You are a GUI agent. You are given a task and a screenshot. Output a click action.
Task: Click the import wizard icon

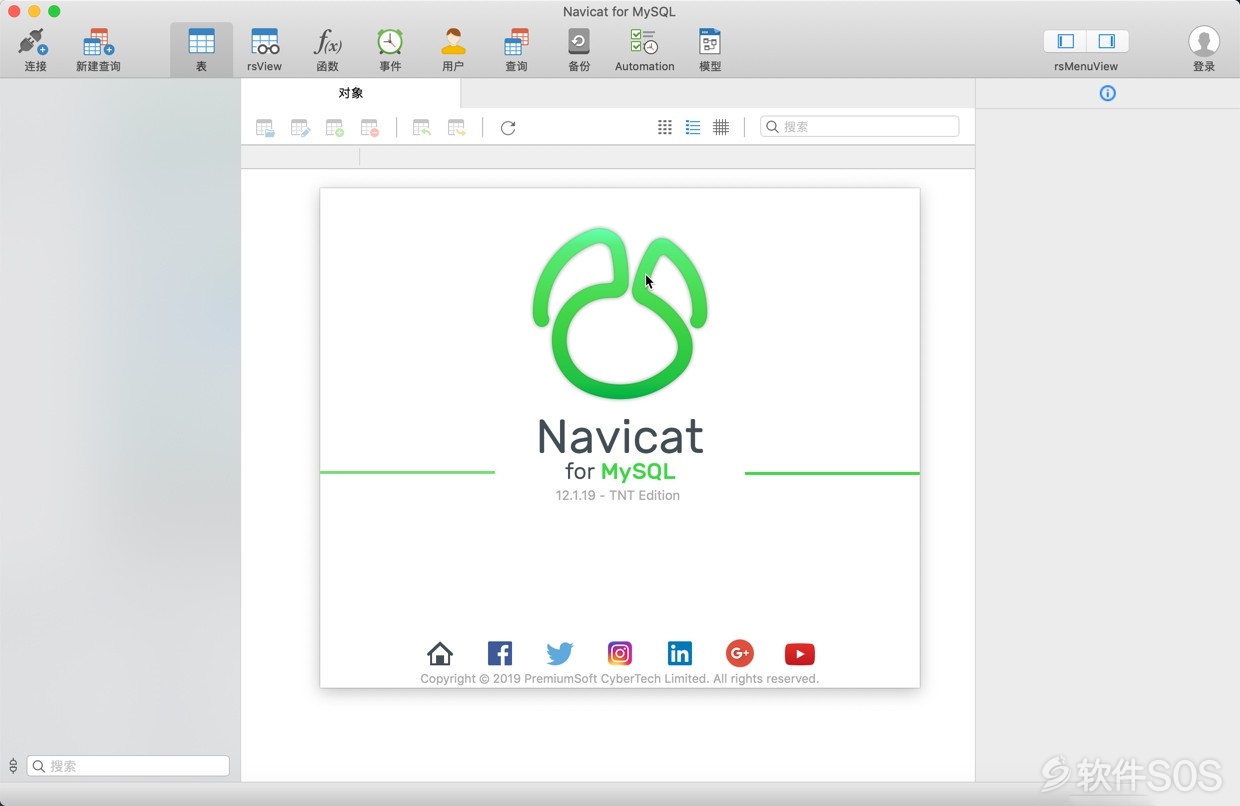(422, 128)
